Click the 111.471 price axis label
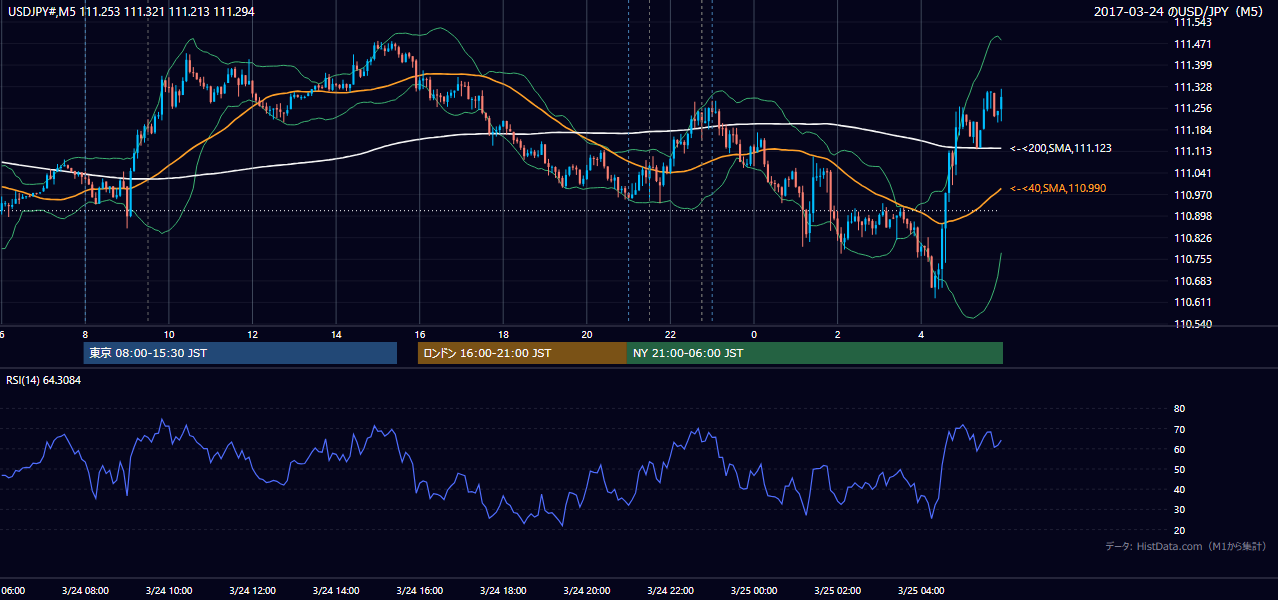 click(1194, 44)
